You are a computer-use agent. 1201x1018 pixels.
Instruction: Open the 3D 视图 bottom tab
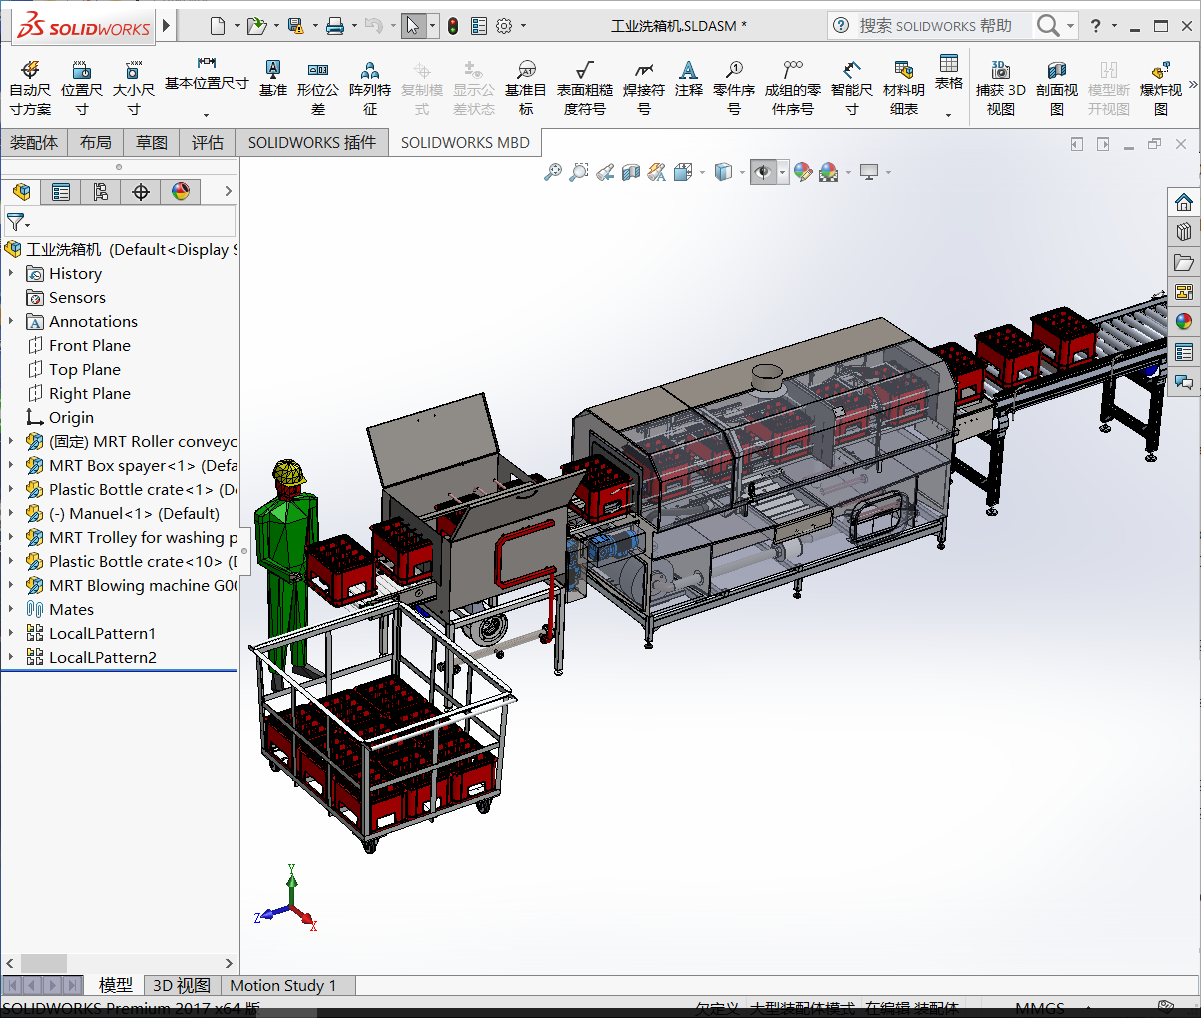[182, 986]
